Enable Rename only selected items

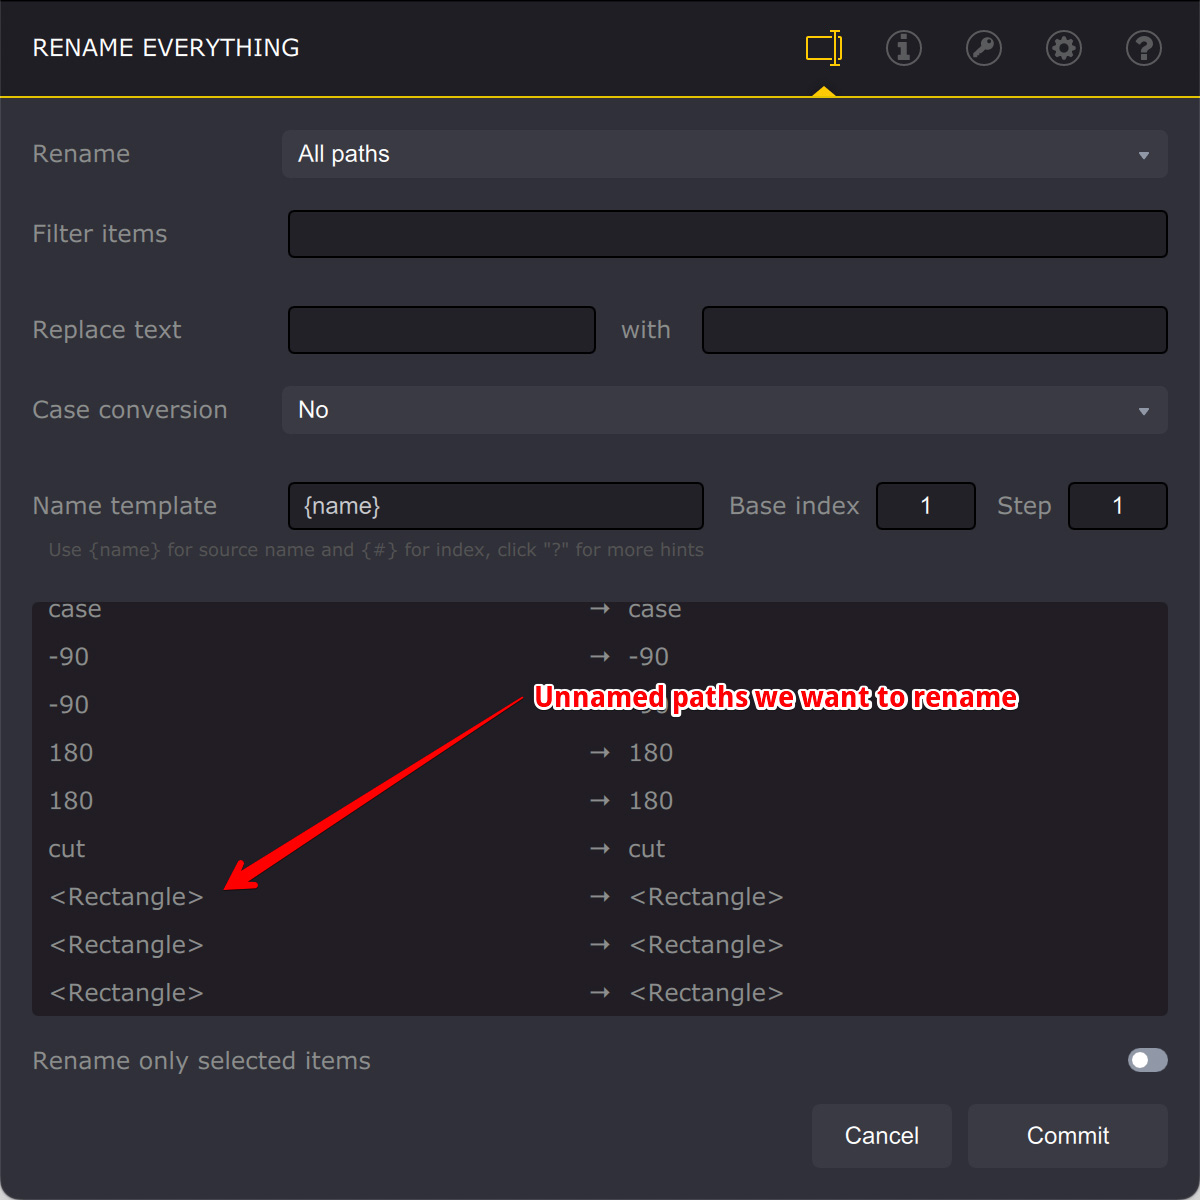point(1147,1060)
